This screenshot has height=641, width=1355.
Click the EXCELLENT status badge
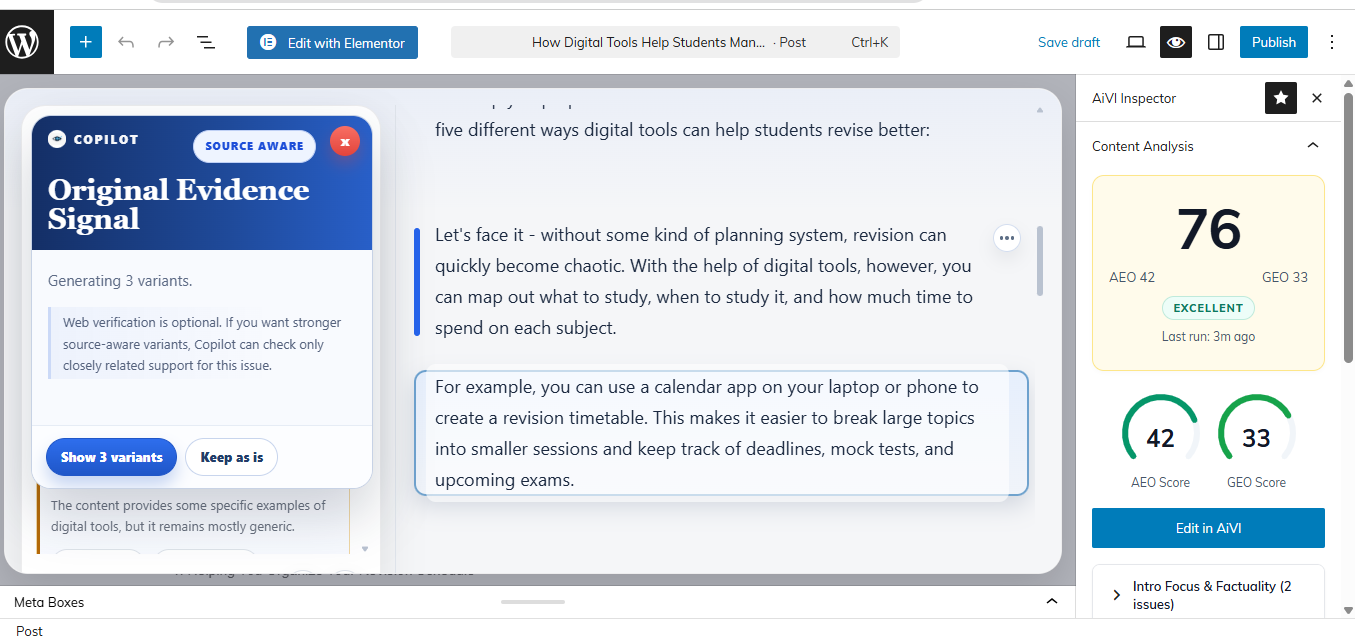[x=1208, y=308]
